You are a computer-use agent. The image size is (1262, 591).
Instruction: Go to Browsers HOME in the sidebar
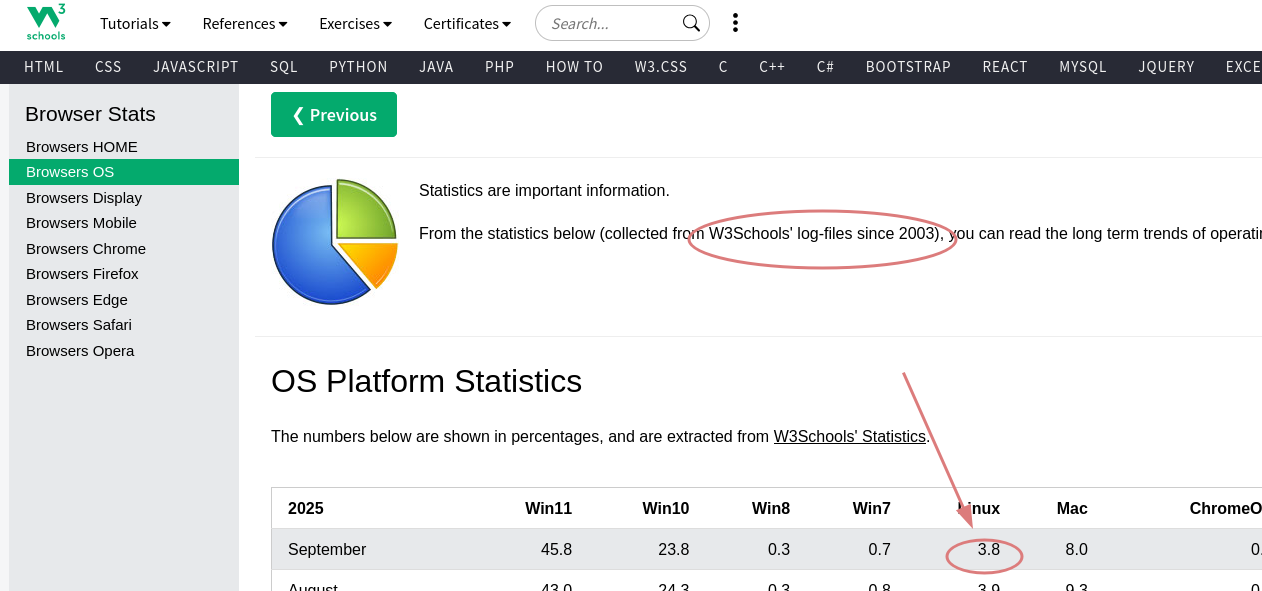[81, 146]
